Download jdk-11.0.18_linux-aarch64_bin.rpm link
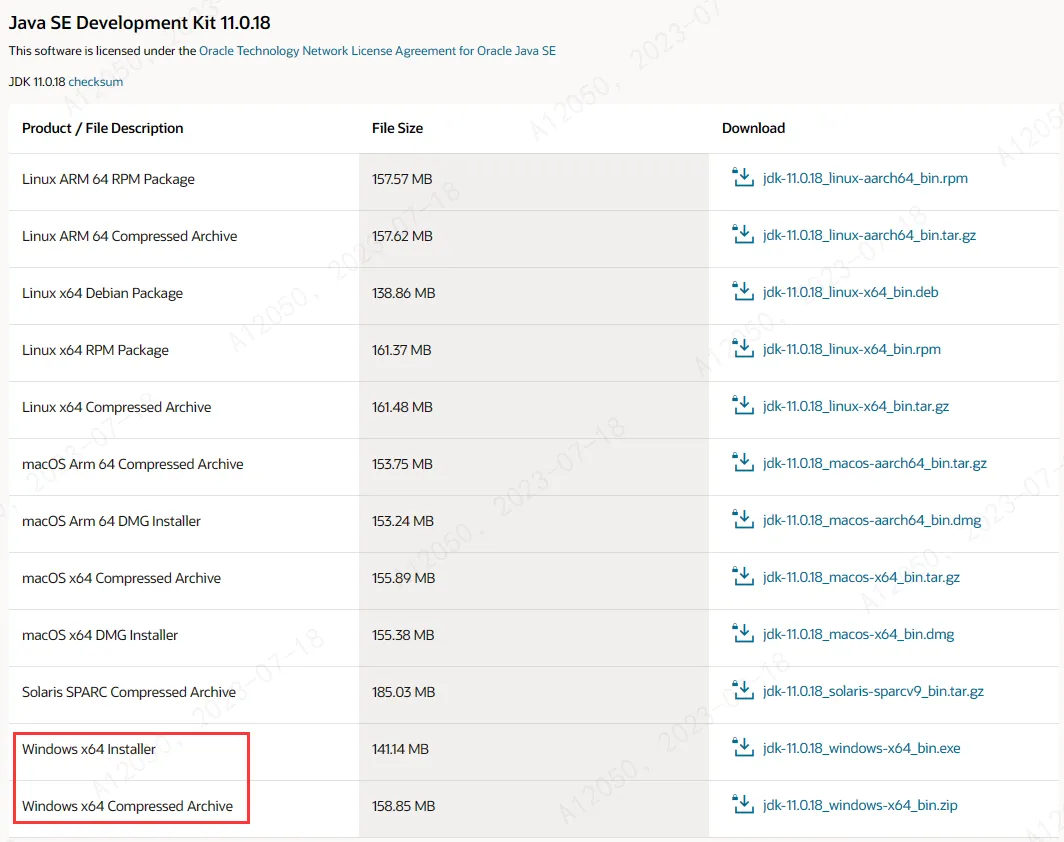The image size is (1064, 842). tap(865, 178)
